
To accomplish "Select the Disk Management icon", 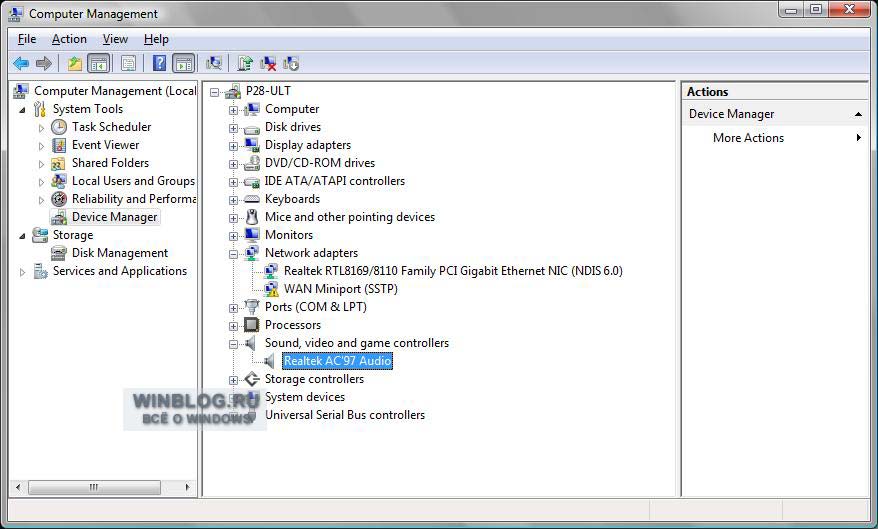I will [59, 253].
